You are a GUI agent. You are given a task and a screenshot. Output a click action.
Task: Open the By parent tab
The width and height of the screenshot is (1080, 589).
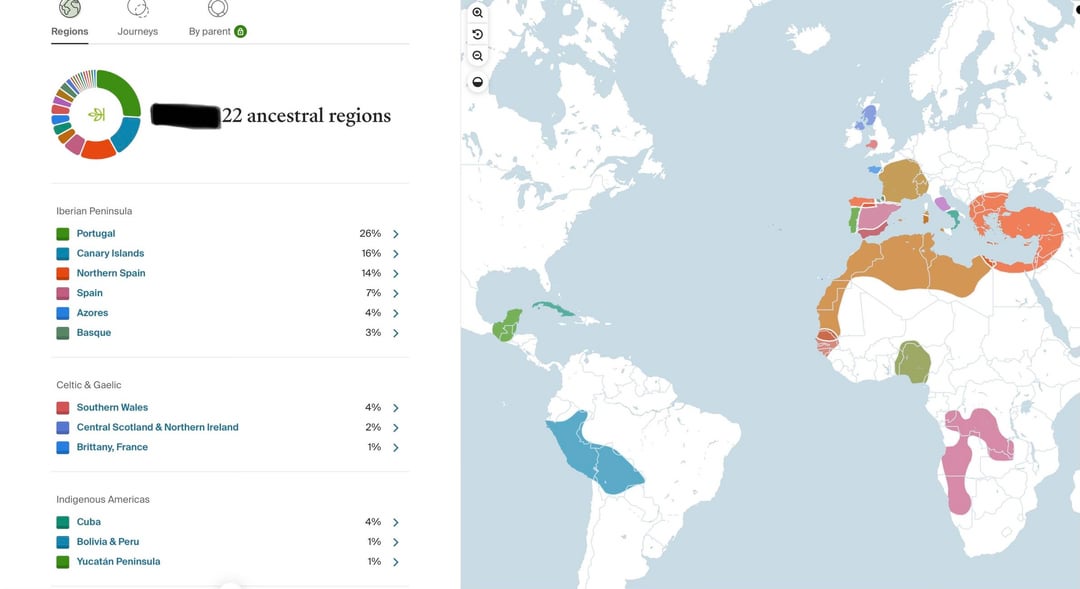tap(210, 31)
